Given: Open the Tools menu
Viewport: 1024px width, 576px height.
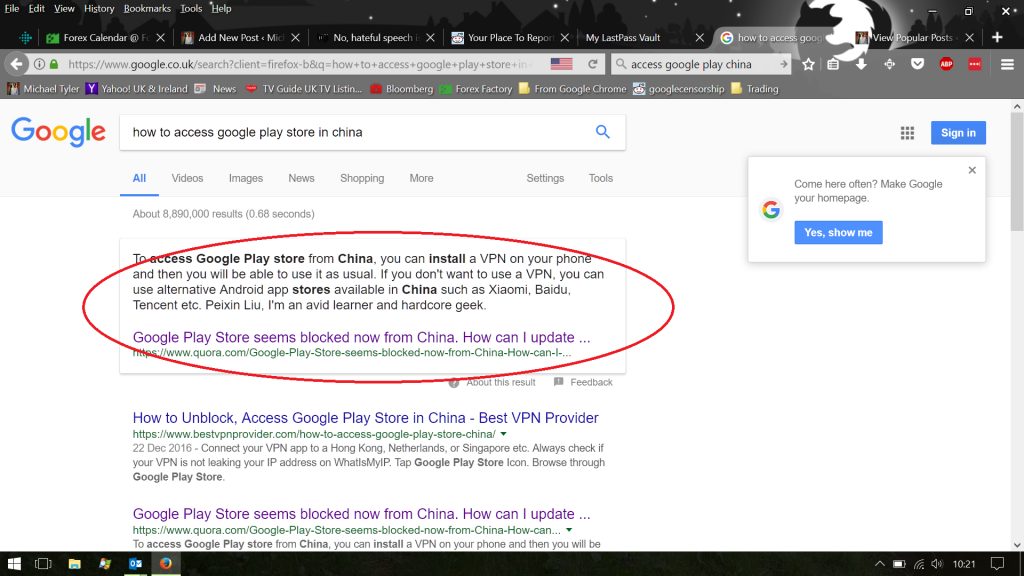Looking at the screenshot, I should tap(191, 8).
